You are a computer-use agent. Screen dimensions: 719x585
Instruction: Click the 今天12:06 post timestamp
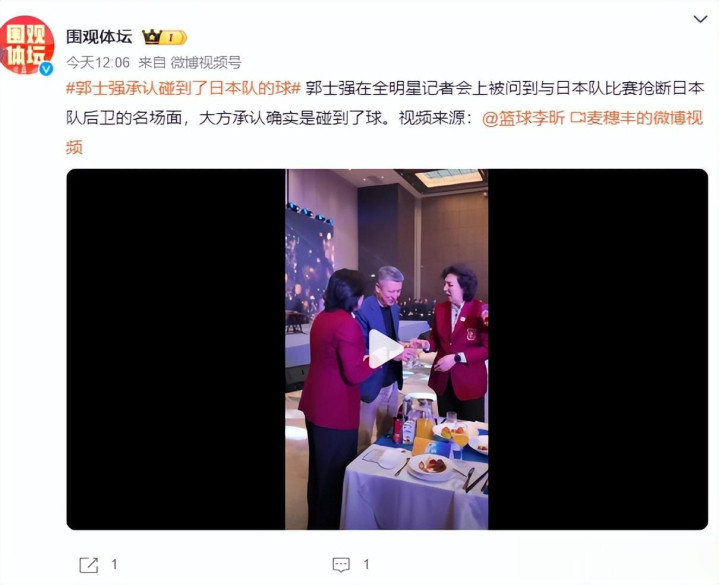click(x=98, y=62)
